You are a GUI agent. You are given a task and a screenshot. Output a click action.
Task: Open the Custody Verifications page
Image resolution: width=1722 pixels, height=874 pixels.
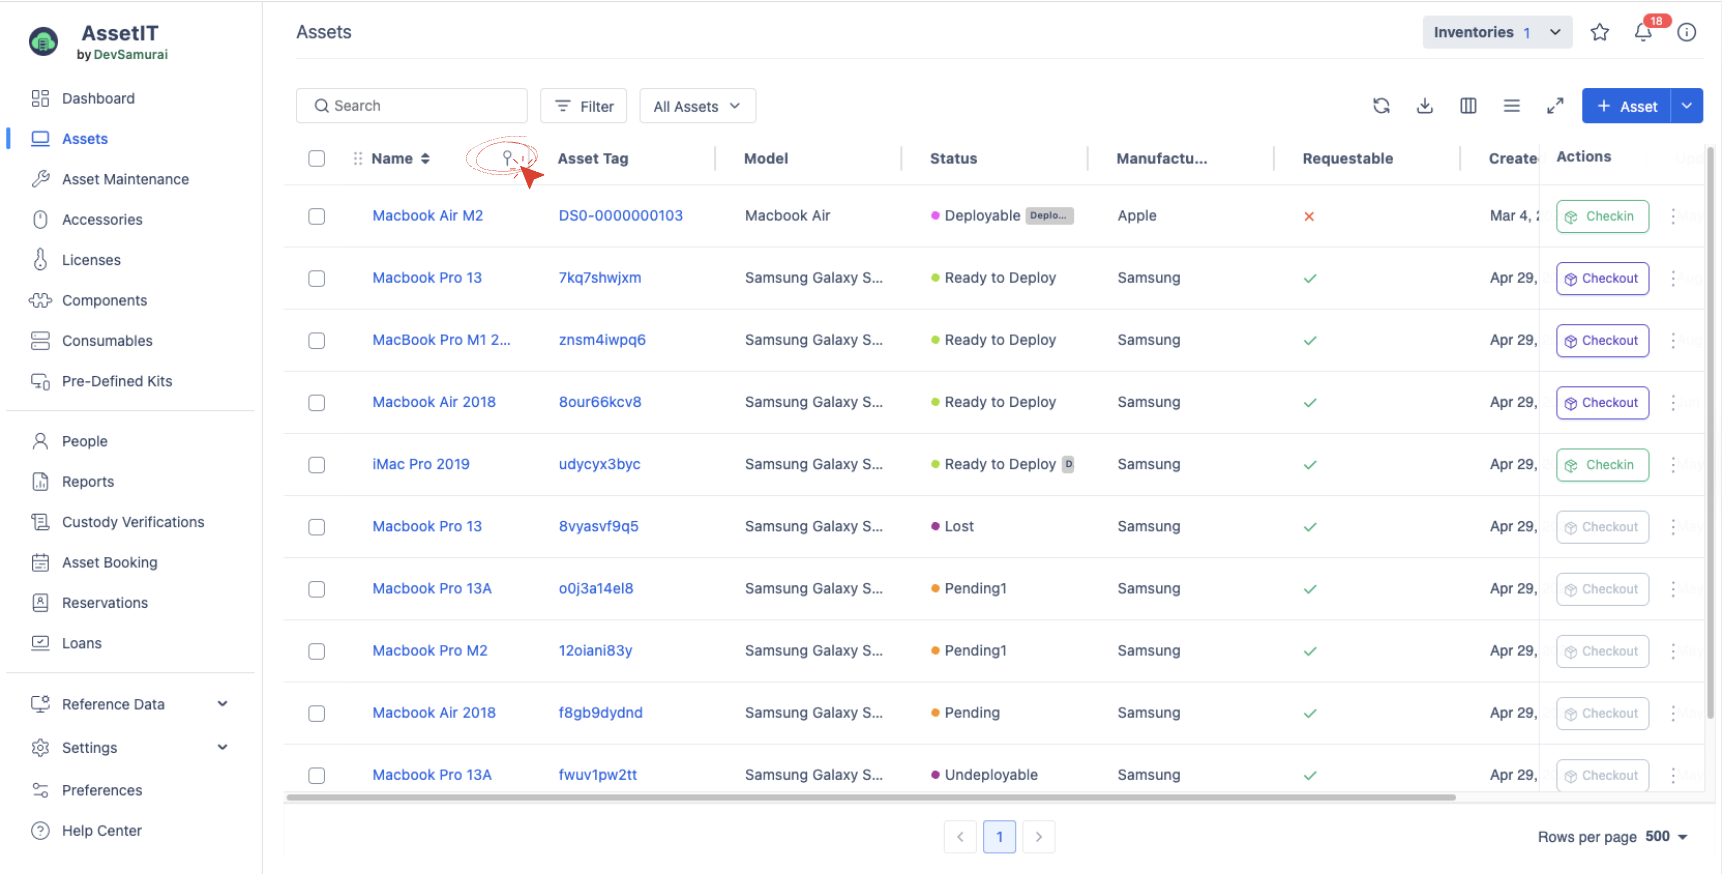coord(132,522)
